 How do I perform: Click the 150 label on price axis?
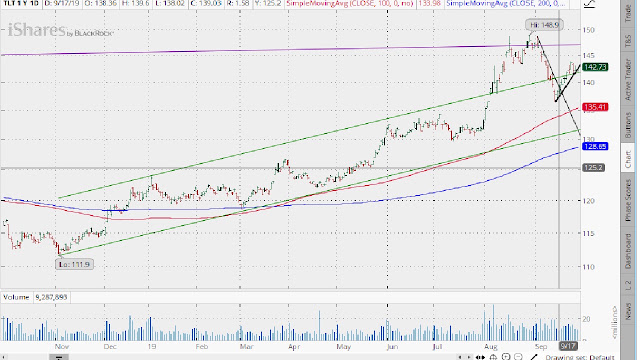click(x=589, y=30)
